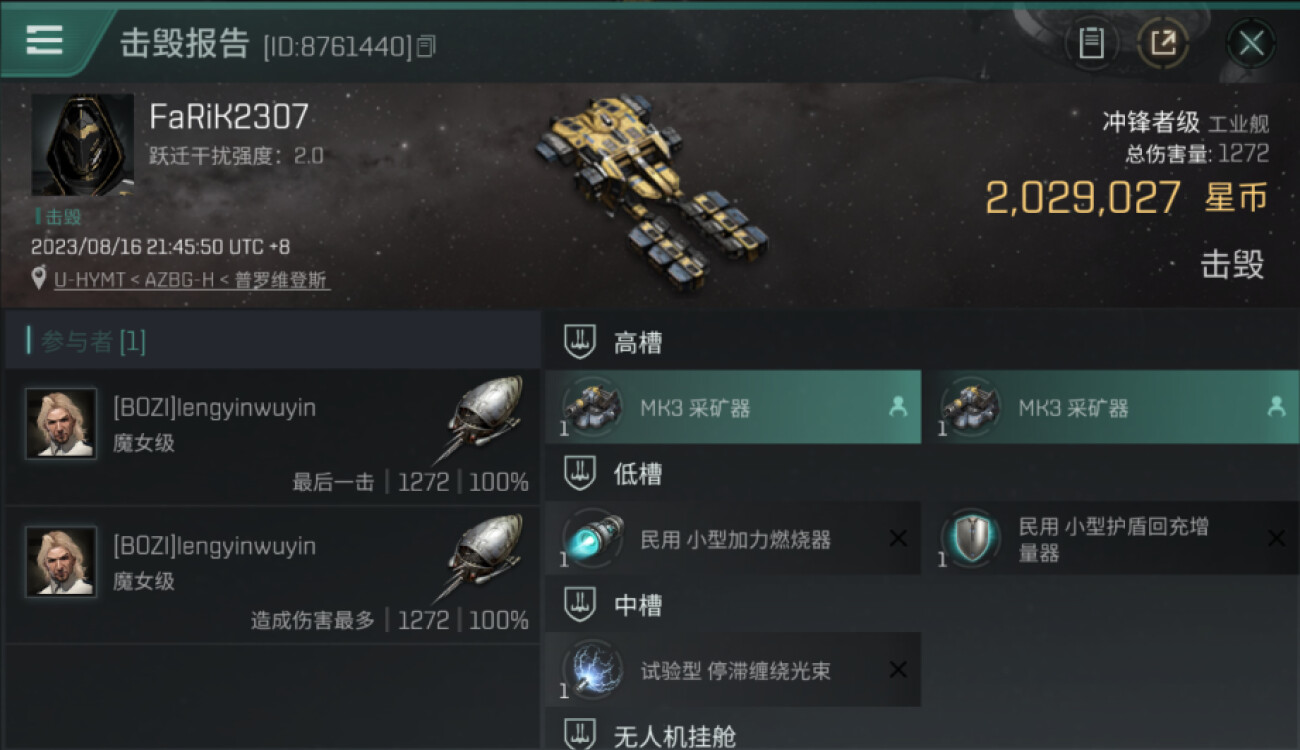The width and height of the screenshot is (1300, 750).
Task: Open the 无人机挂舱 section
Action: point(922,735)
